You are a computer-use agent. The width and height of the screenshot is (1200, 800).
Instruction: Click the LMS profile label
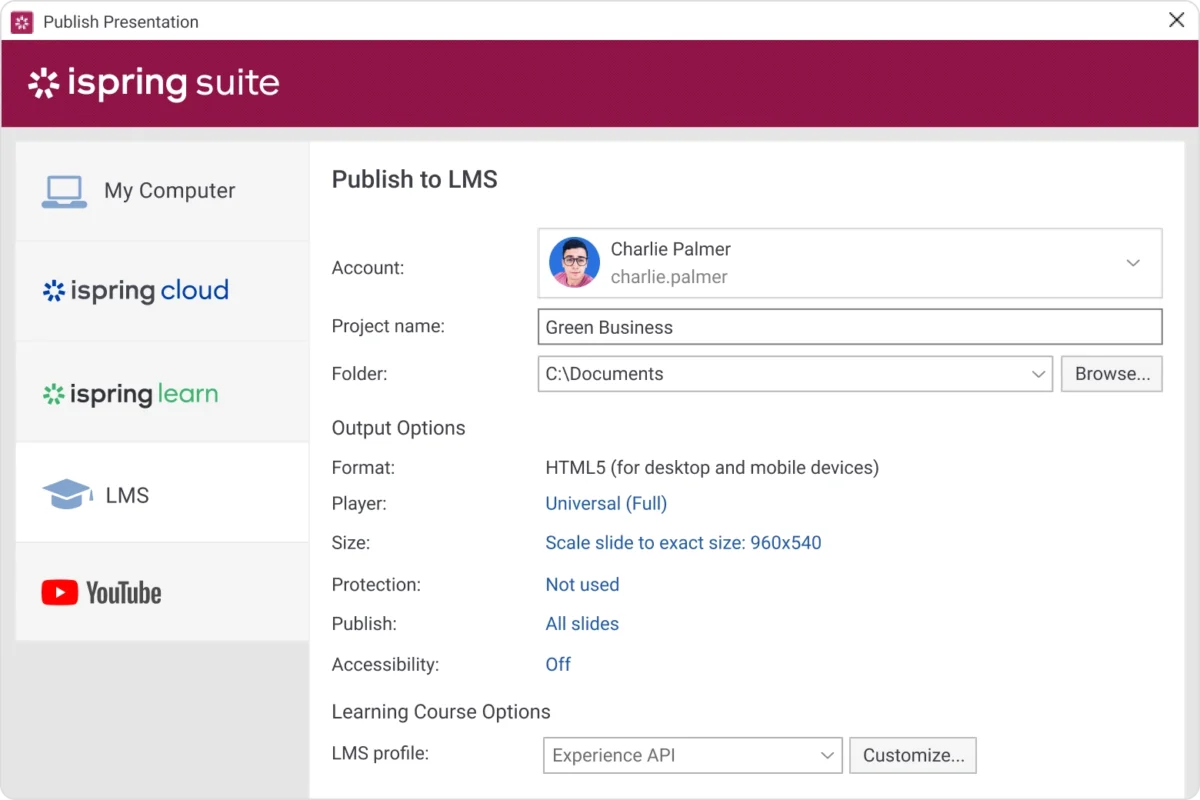pyautogui.click(x=380, y=753)
